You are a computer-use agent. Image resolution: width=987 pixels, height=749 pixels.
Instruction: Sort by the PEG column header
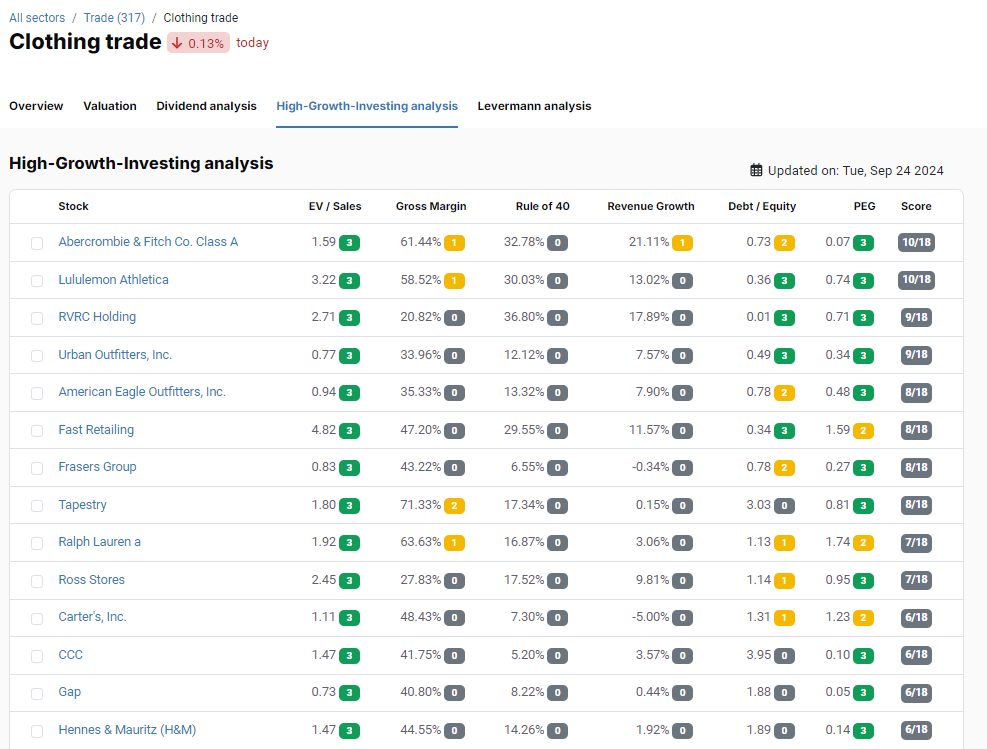point(864,206)
